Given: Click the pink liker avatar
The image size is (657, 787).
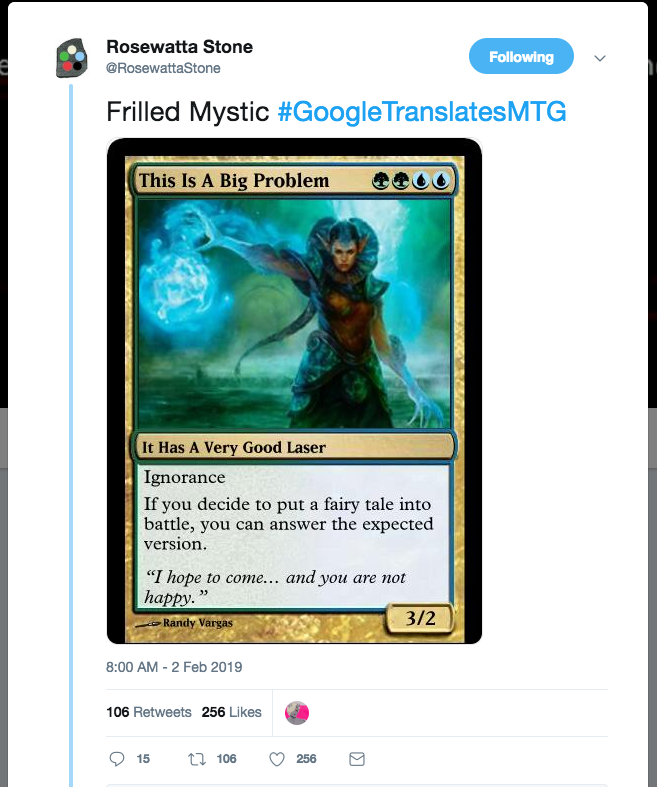Looking at the screenshot, I should [x=297, y=713].
